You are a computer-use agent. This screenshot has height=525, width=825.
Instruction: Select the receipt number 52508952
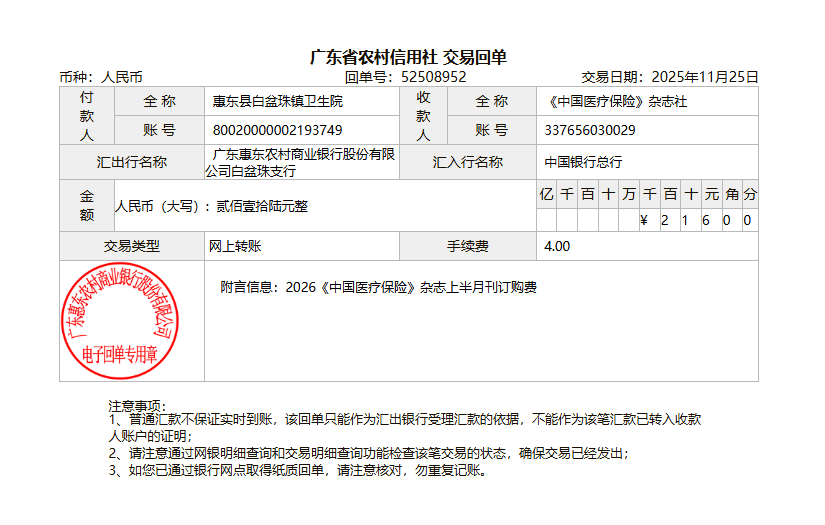[433, 77]
